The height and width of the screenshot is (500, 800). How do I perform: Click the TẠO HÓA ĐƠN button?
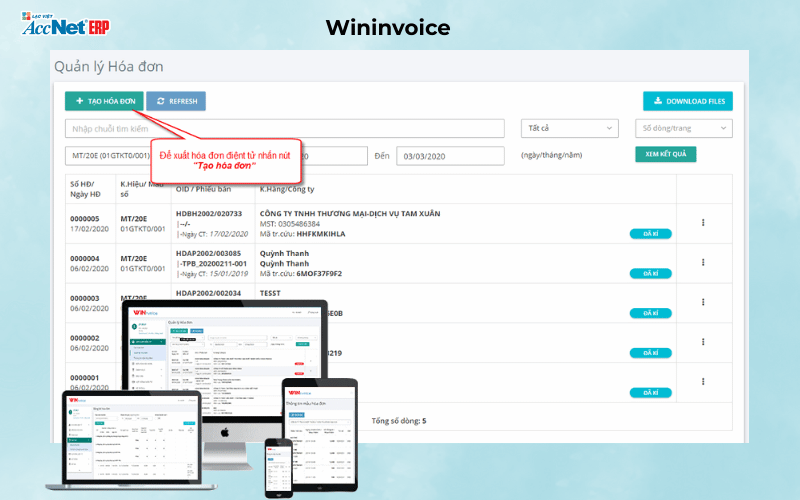click(104, 101)
